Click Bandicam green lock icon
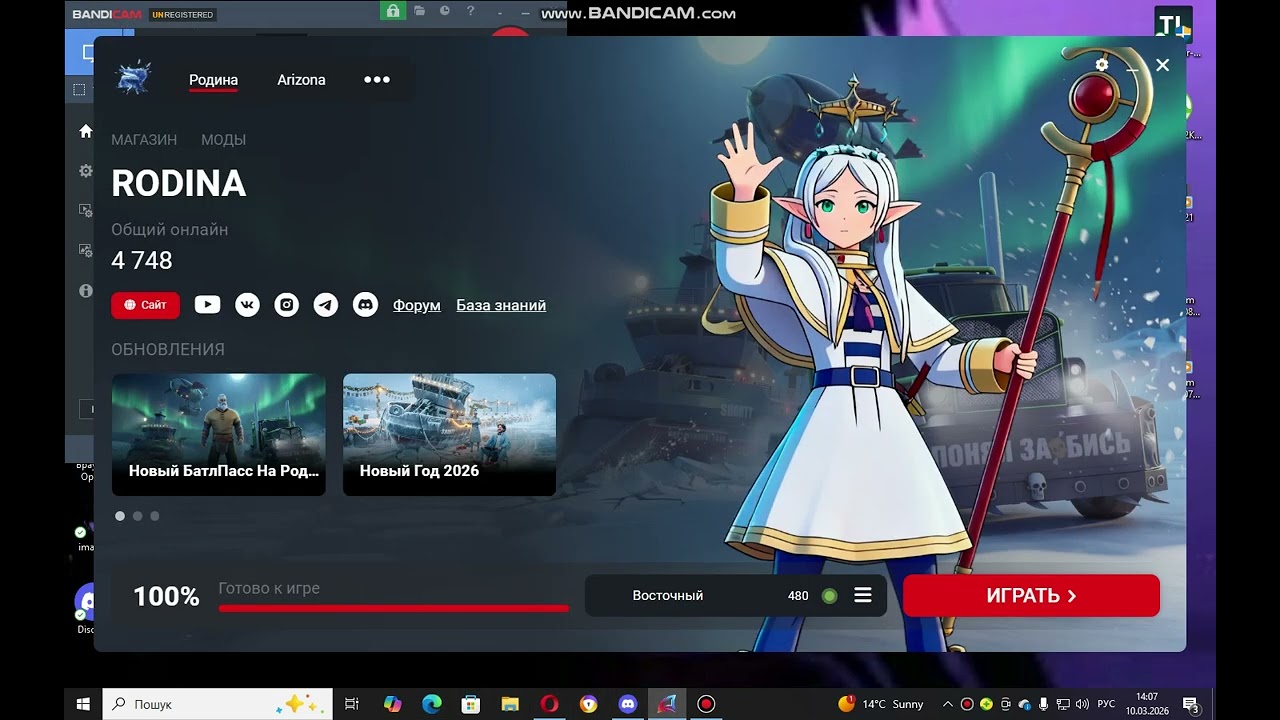 coord(392,11)
